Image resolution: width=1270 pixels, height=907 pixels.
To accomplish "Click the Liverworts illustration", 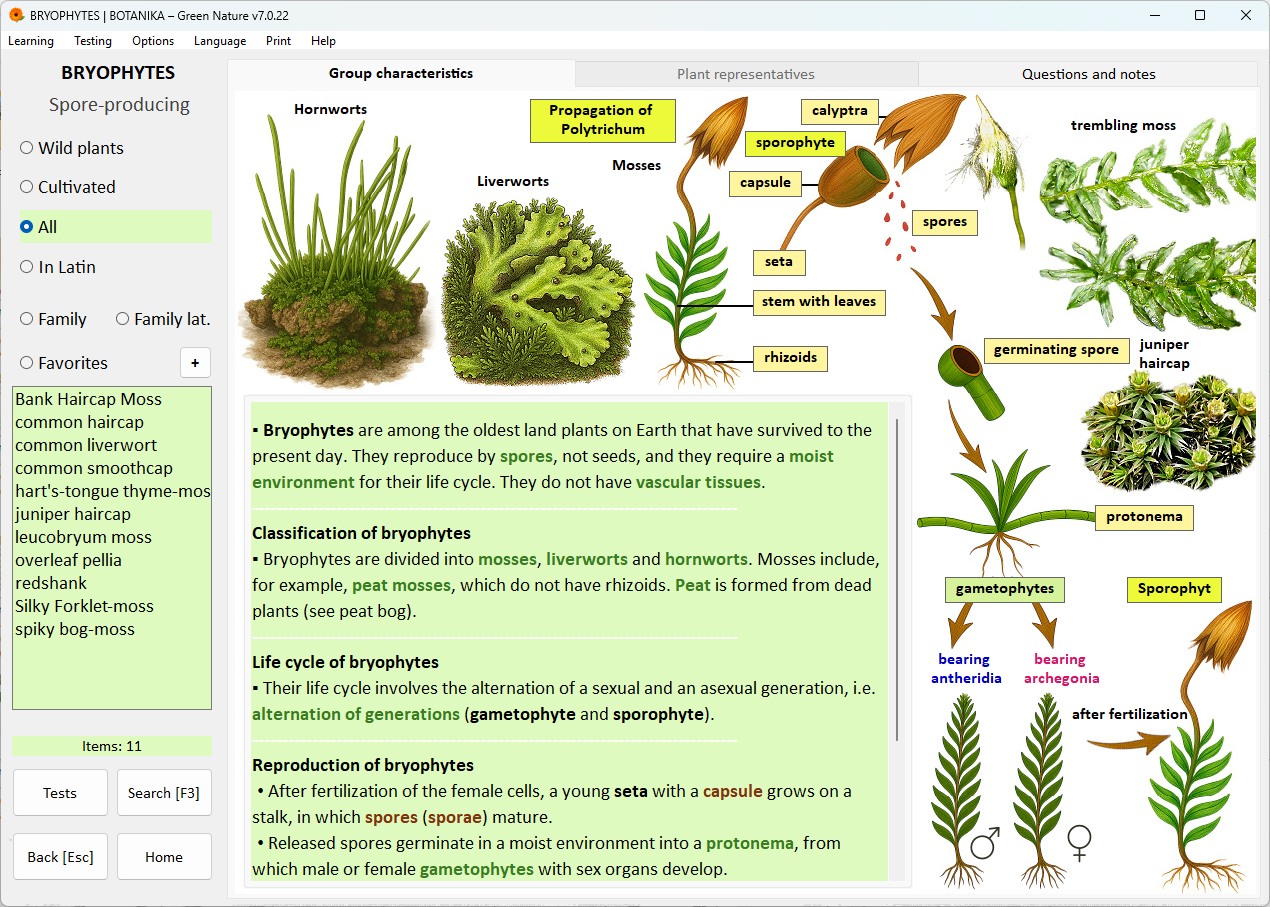I will point(538,290).
